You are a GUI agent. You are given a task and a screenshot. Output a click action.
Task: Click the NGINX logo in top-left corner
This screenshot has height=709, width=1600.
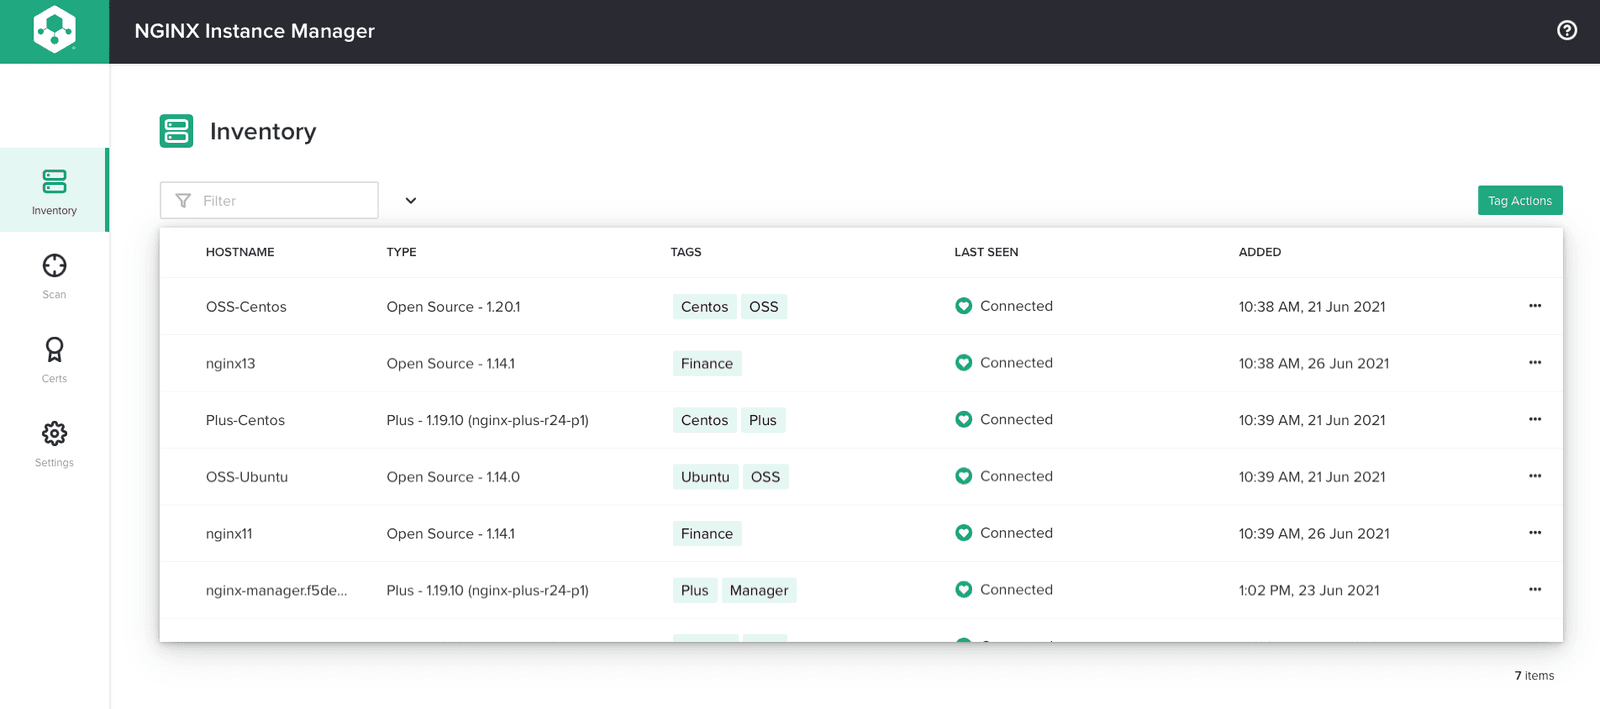pyautogui.click(x=54, y=31)
